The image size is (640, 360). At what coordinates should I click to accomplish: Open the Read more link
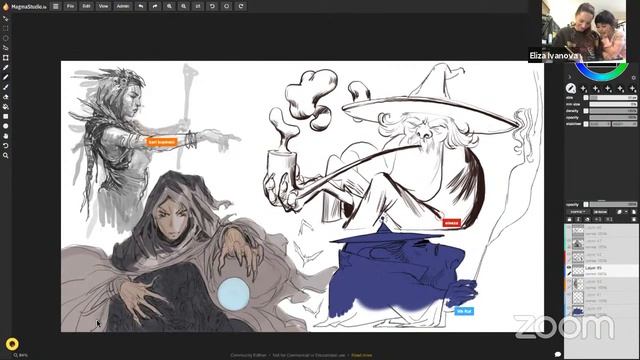coord(362,356)
